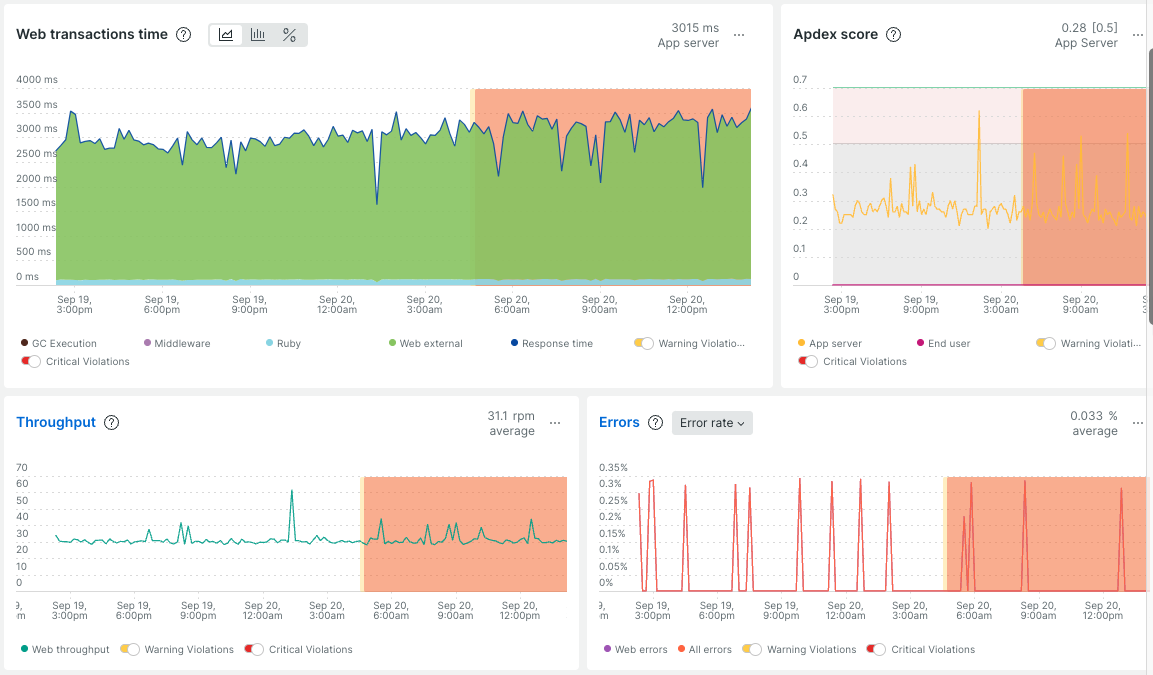Click the Web external legend color dot
1153x675 pixels.
(x=393, y=343)
